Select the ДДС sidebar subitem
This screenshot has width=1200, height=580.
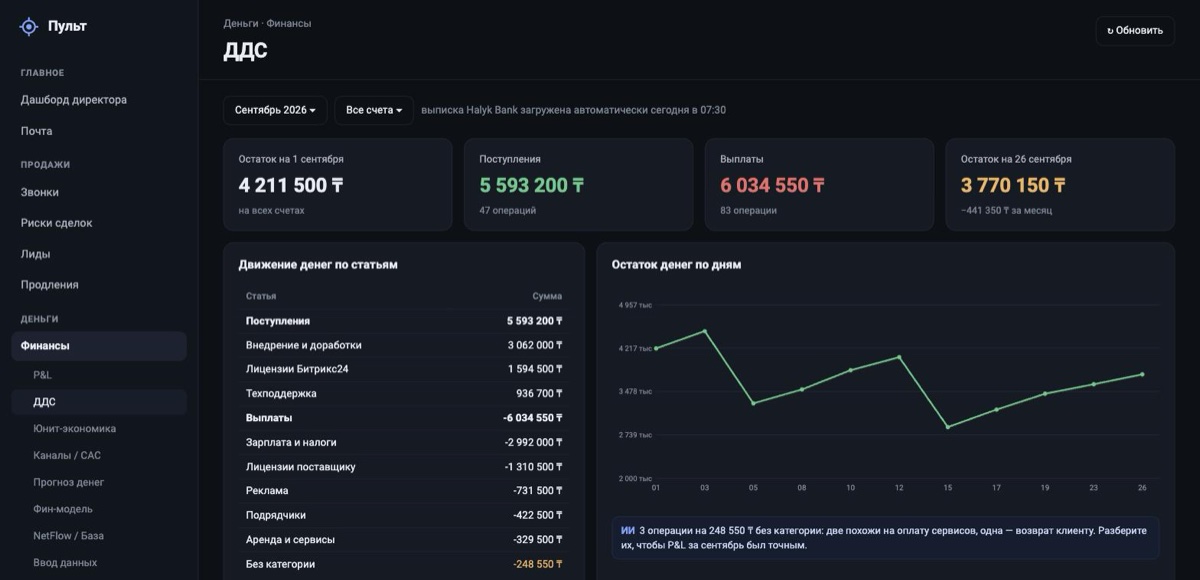coord(99,402)
